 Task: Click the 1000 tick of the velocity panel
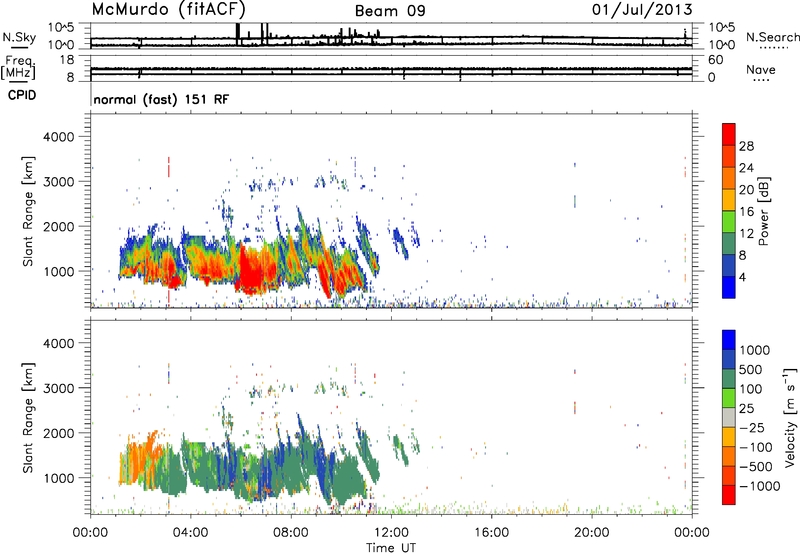pos(58,479)
